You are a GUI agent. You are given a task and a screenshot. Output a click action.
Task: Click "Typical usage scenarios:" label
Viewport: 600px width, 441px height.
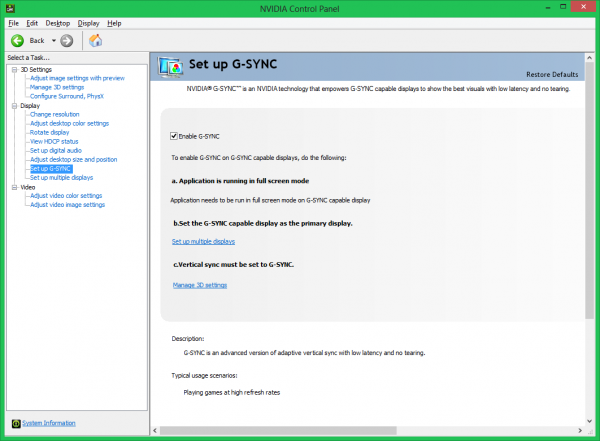coord(204,376)
